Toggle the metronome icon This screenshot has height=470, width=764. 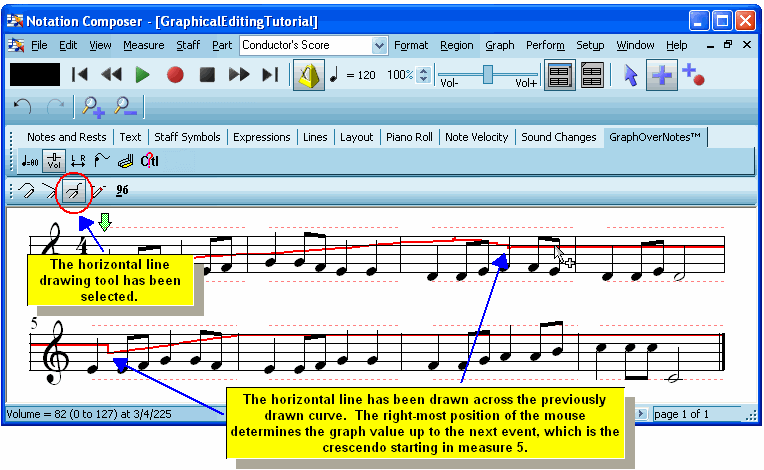pyautogui.click(x=308, y=75)
